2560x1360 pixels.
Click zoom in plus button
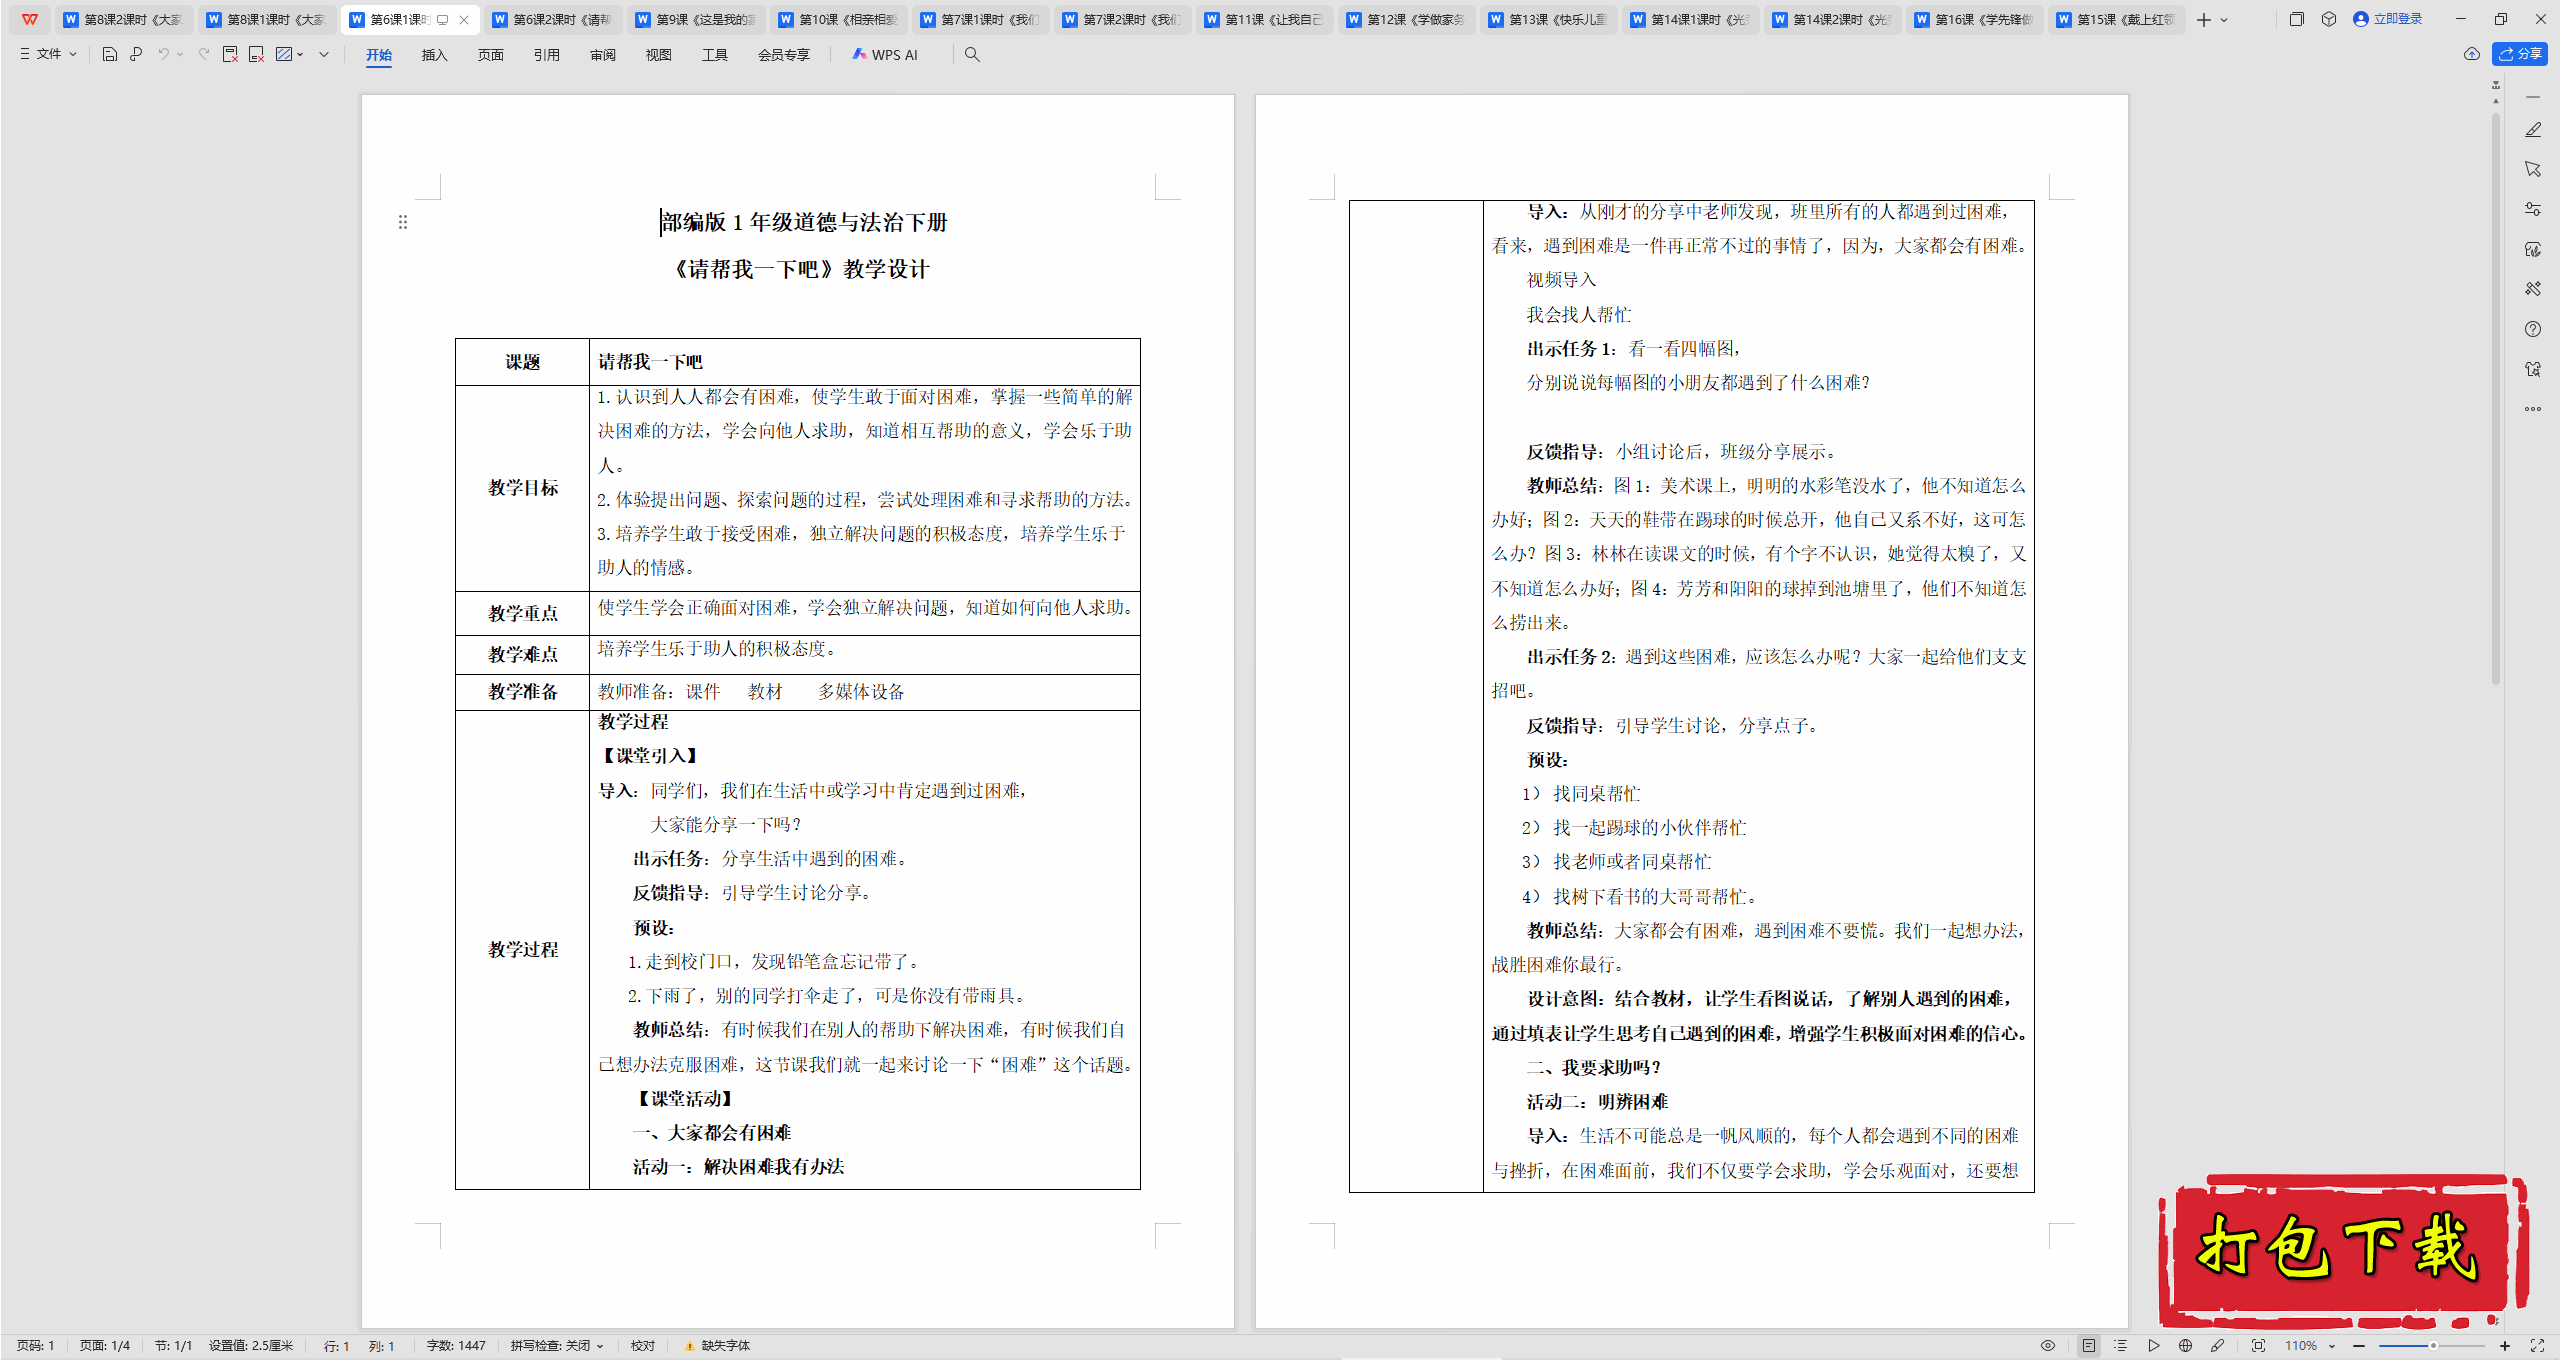click(2505, 1346)
